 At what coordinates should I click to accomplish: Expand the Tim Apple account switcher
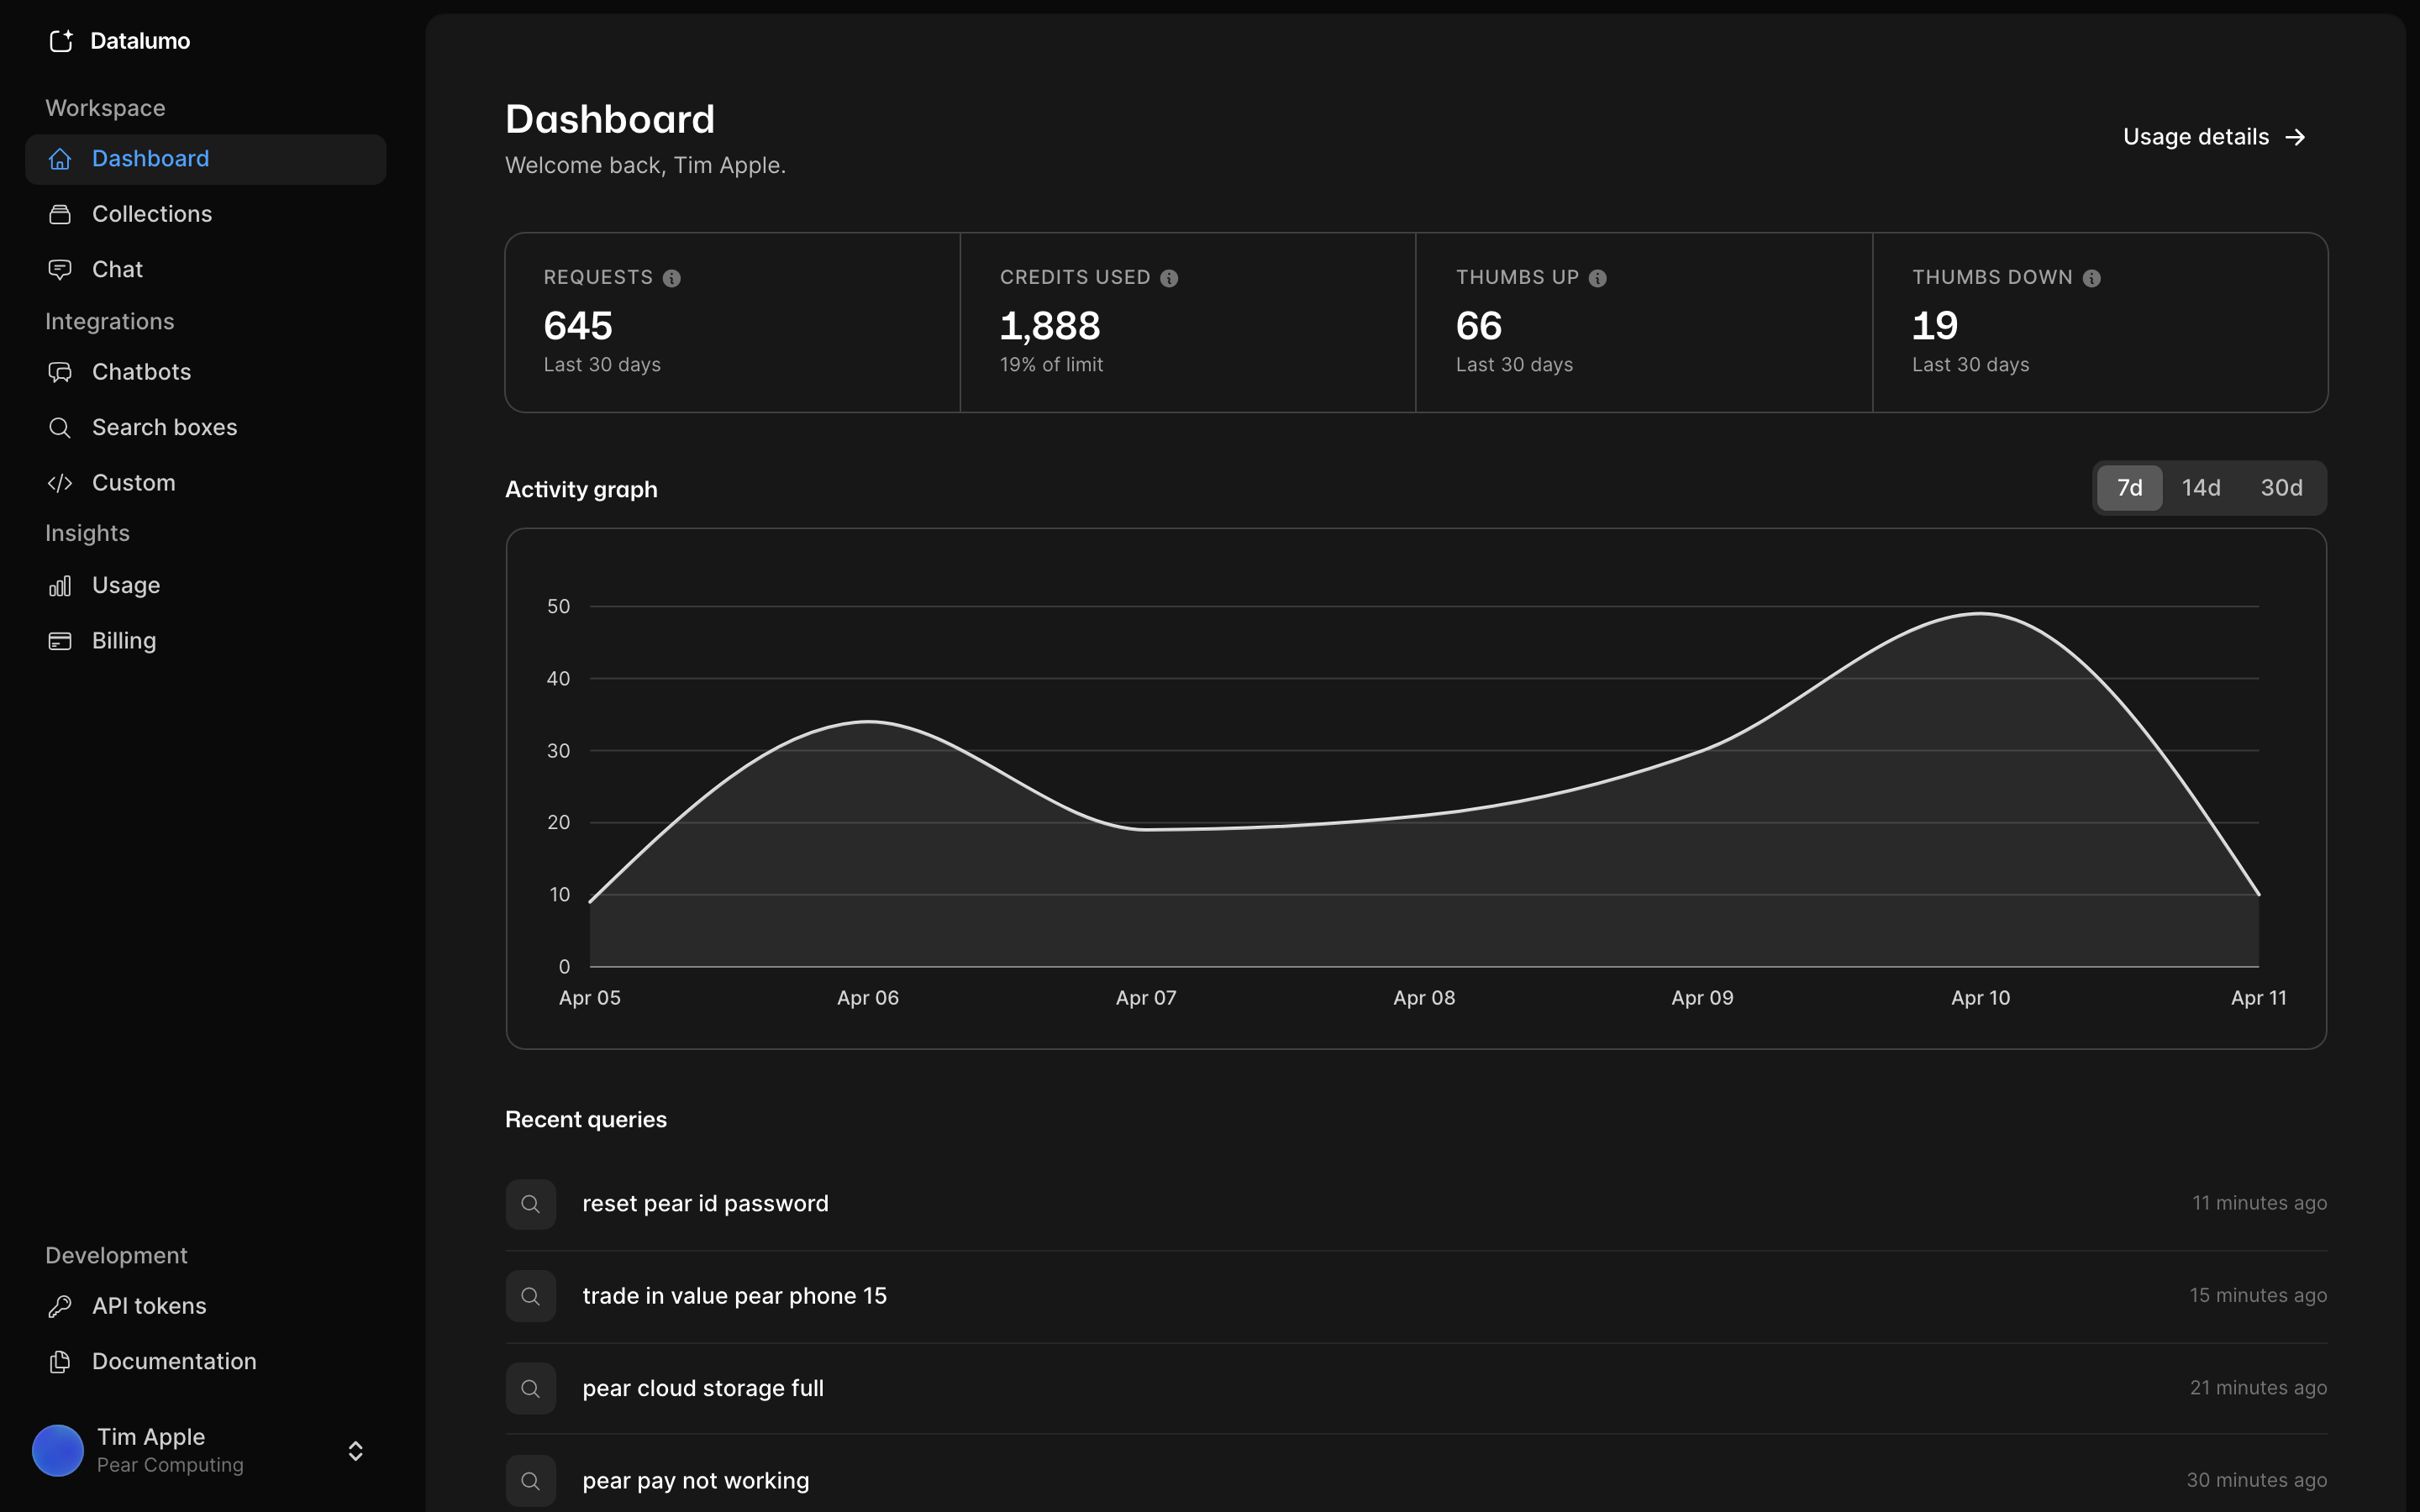point(355,1451)
